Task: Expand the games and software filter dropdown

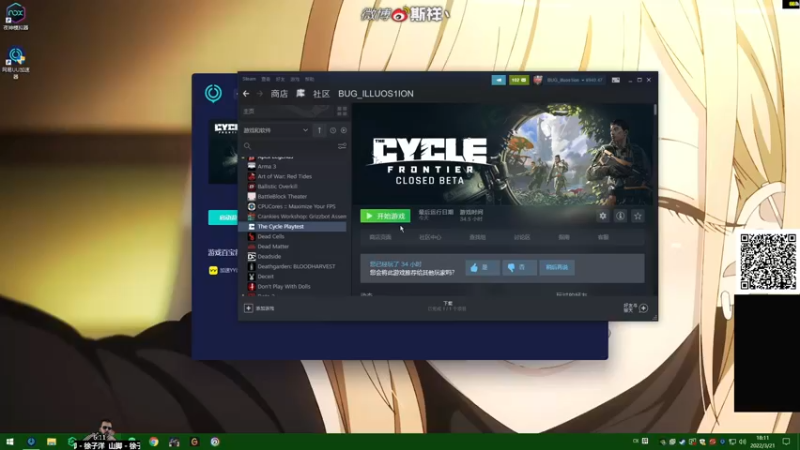Action: click(x=276, y=130)
